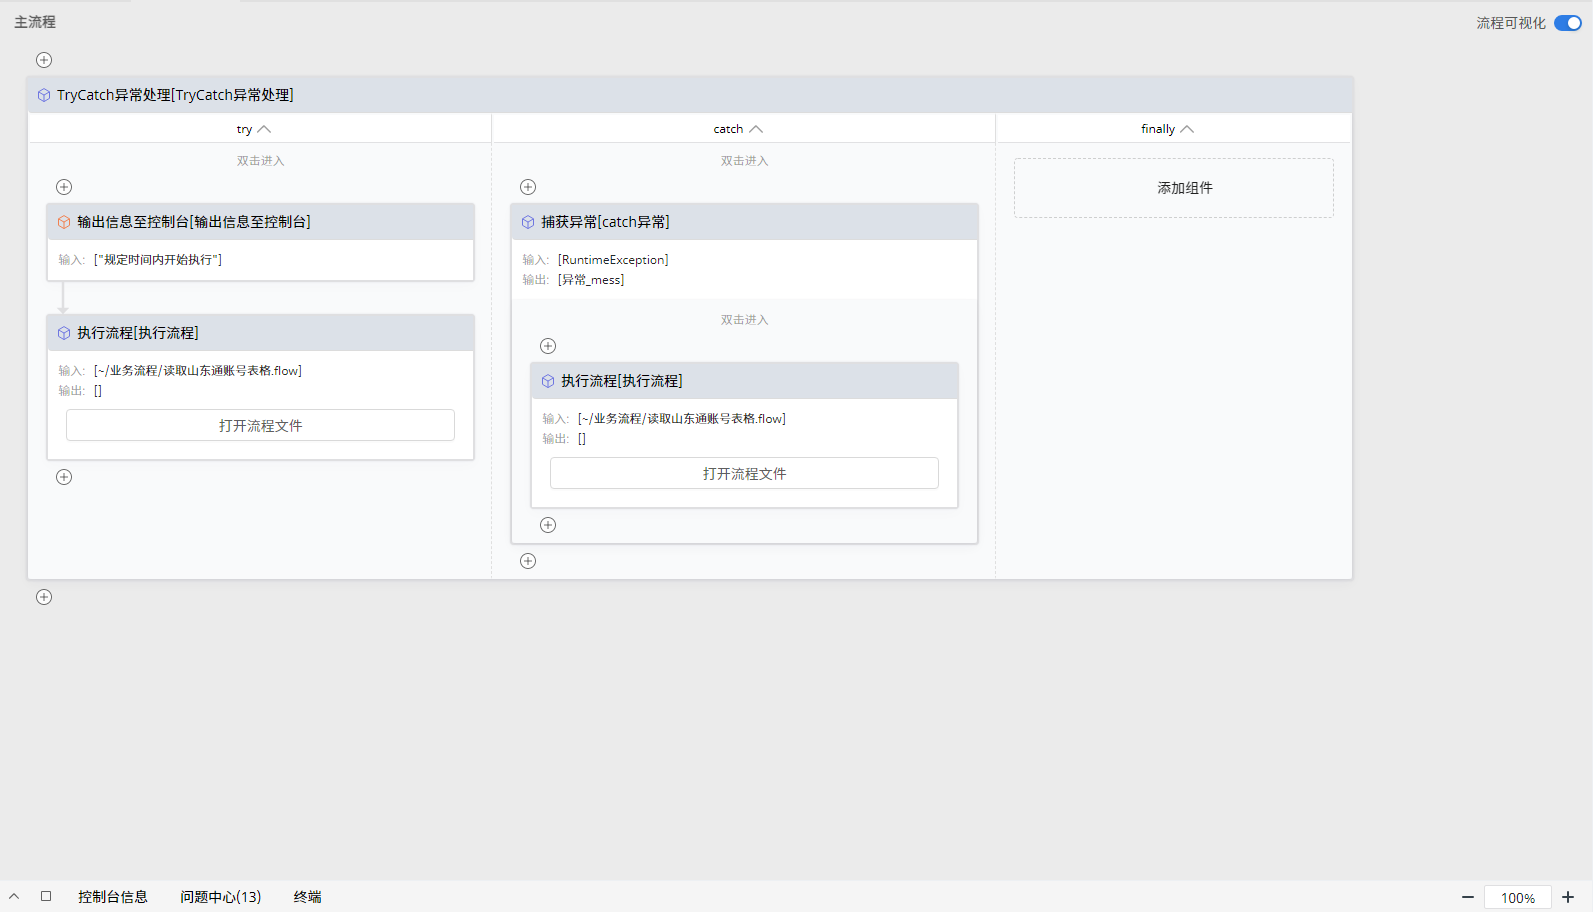1593x912 pixels.
Task: Click the 双击进入 hint inside 捕获异常
Action: (744, 320)
